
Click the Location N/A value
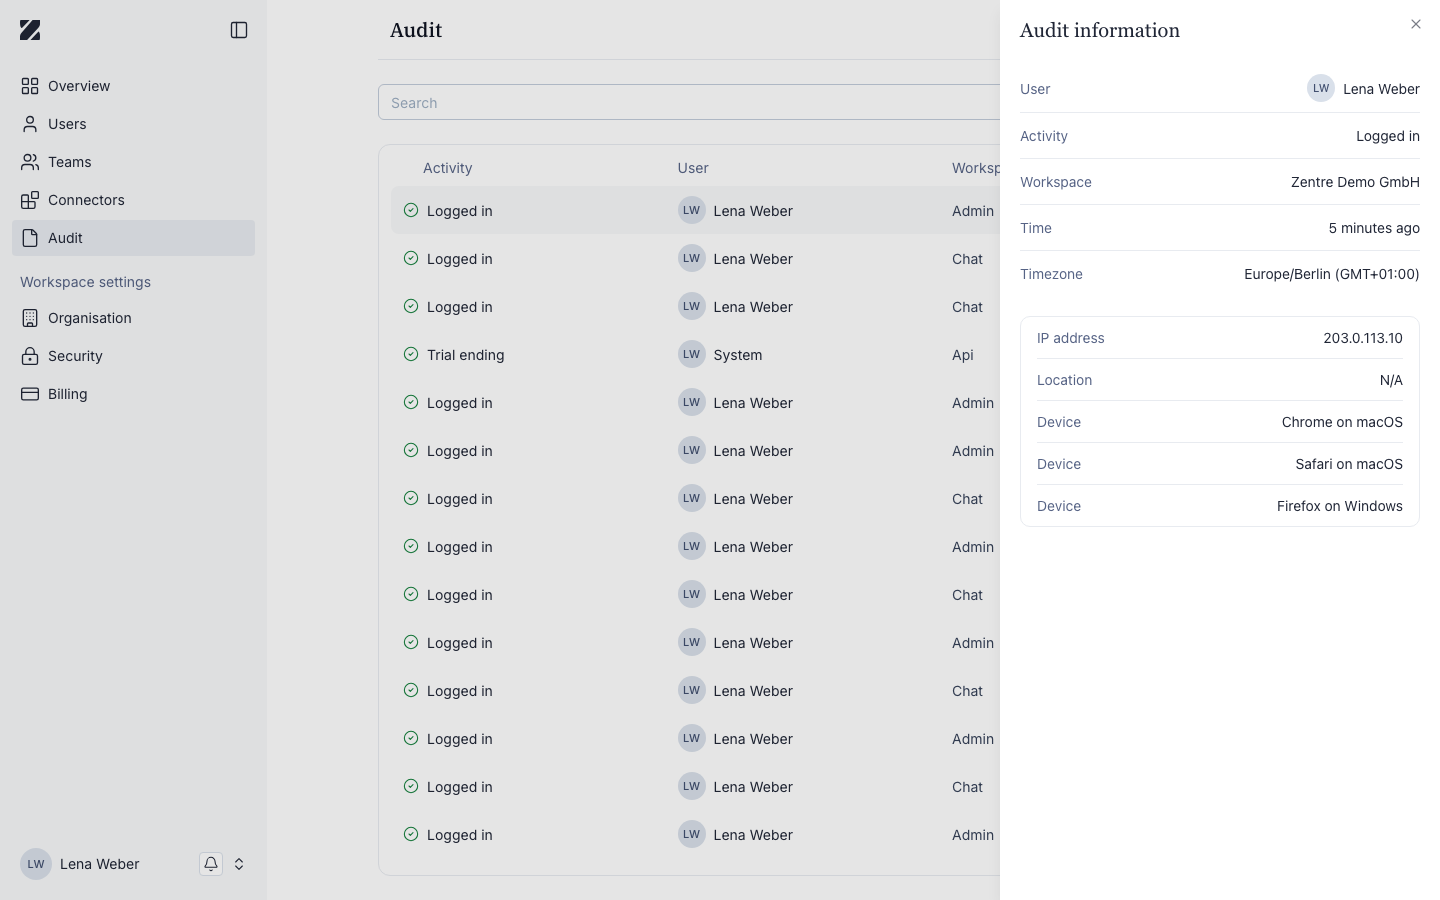pyautogui.click(x=1391, y=380)
